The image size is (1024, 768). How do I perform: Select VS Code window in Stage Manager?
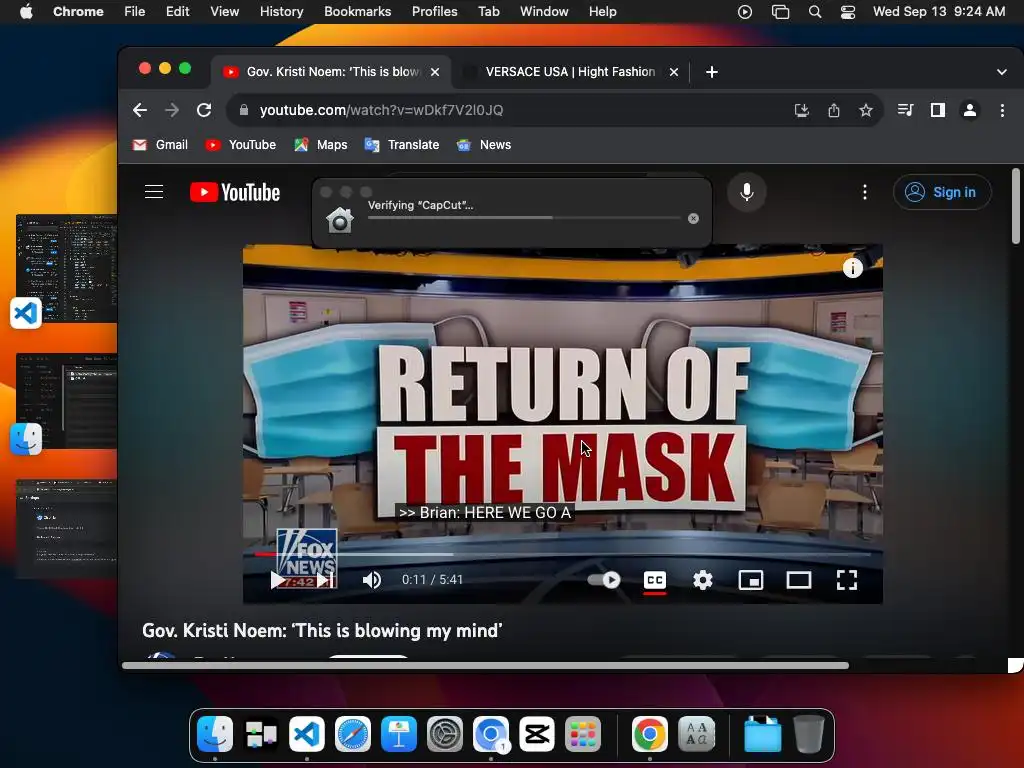tap(65, 269)
